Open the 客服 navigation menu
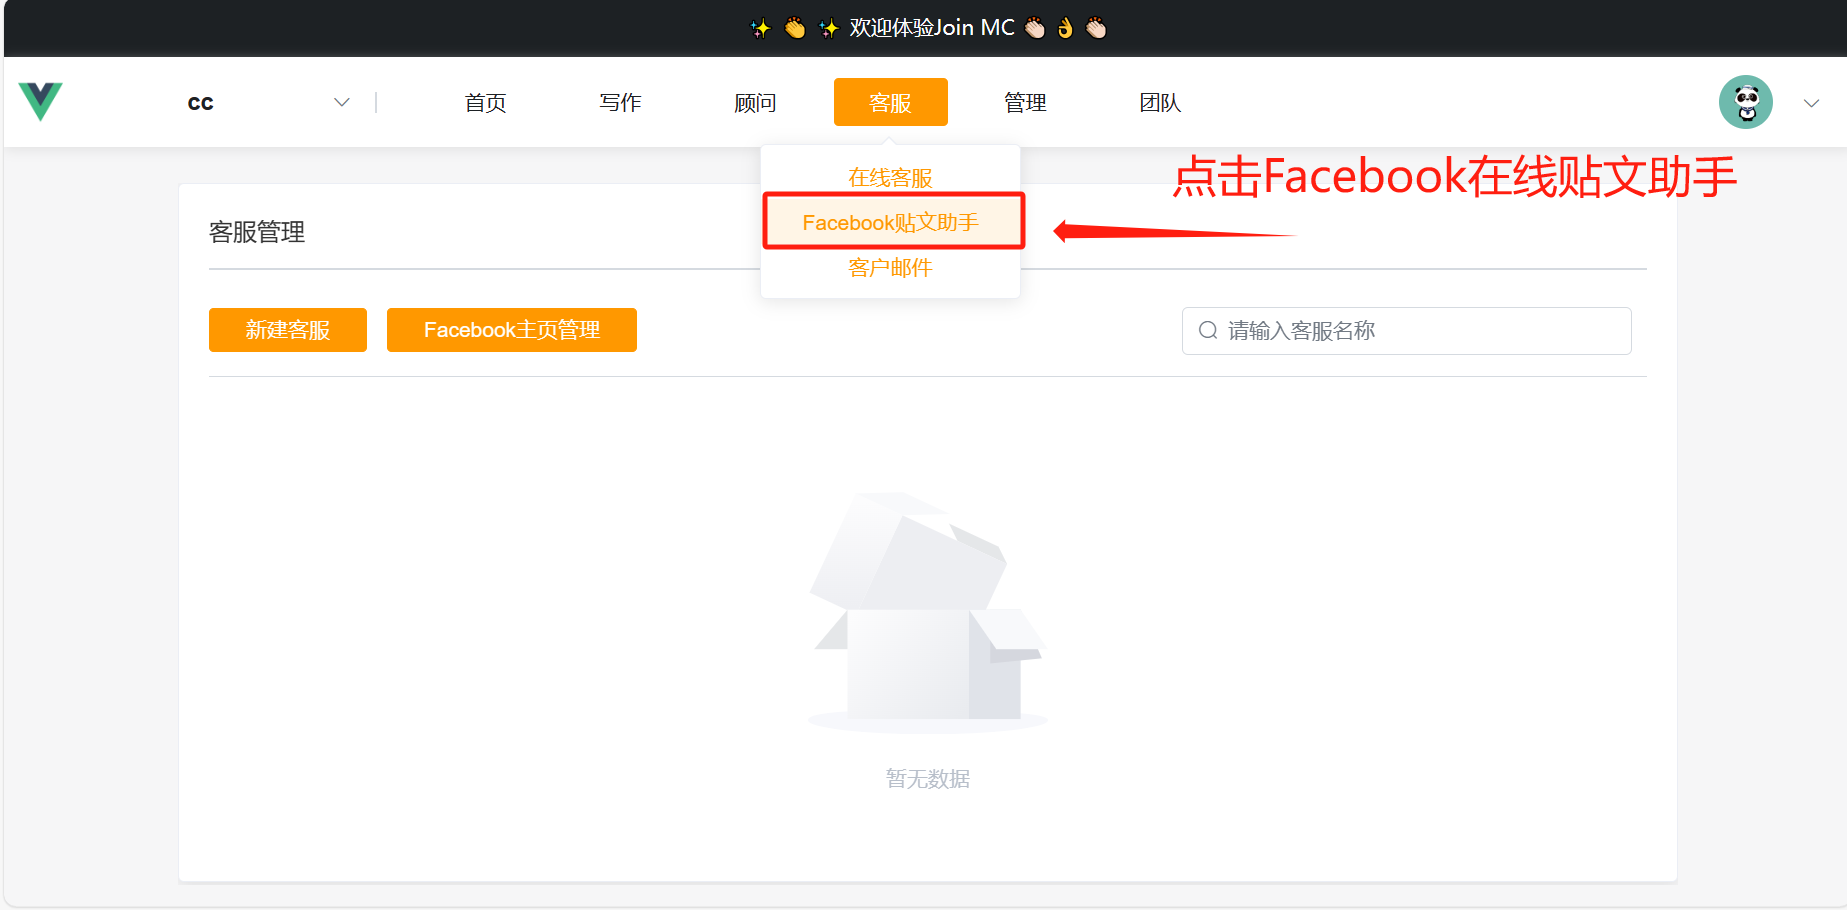The image size is (1847, 910). (x=890, y=103)
